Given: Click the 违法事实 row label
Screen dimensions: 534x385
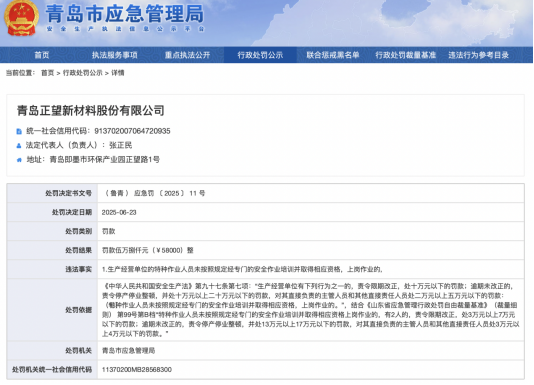Looking at the screenshot, I should [79, 269].
